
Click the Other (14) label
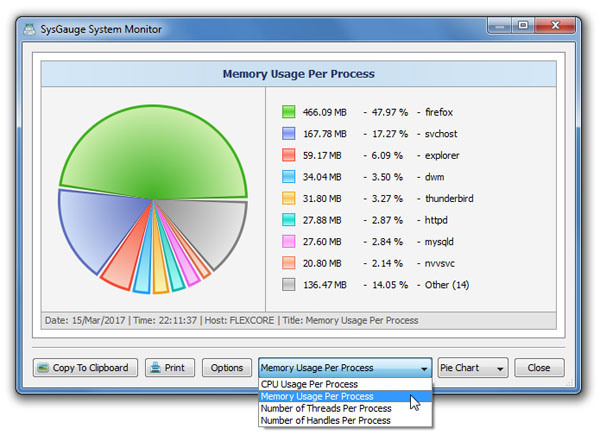point(447,285)
